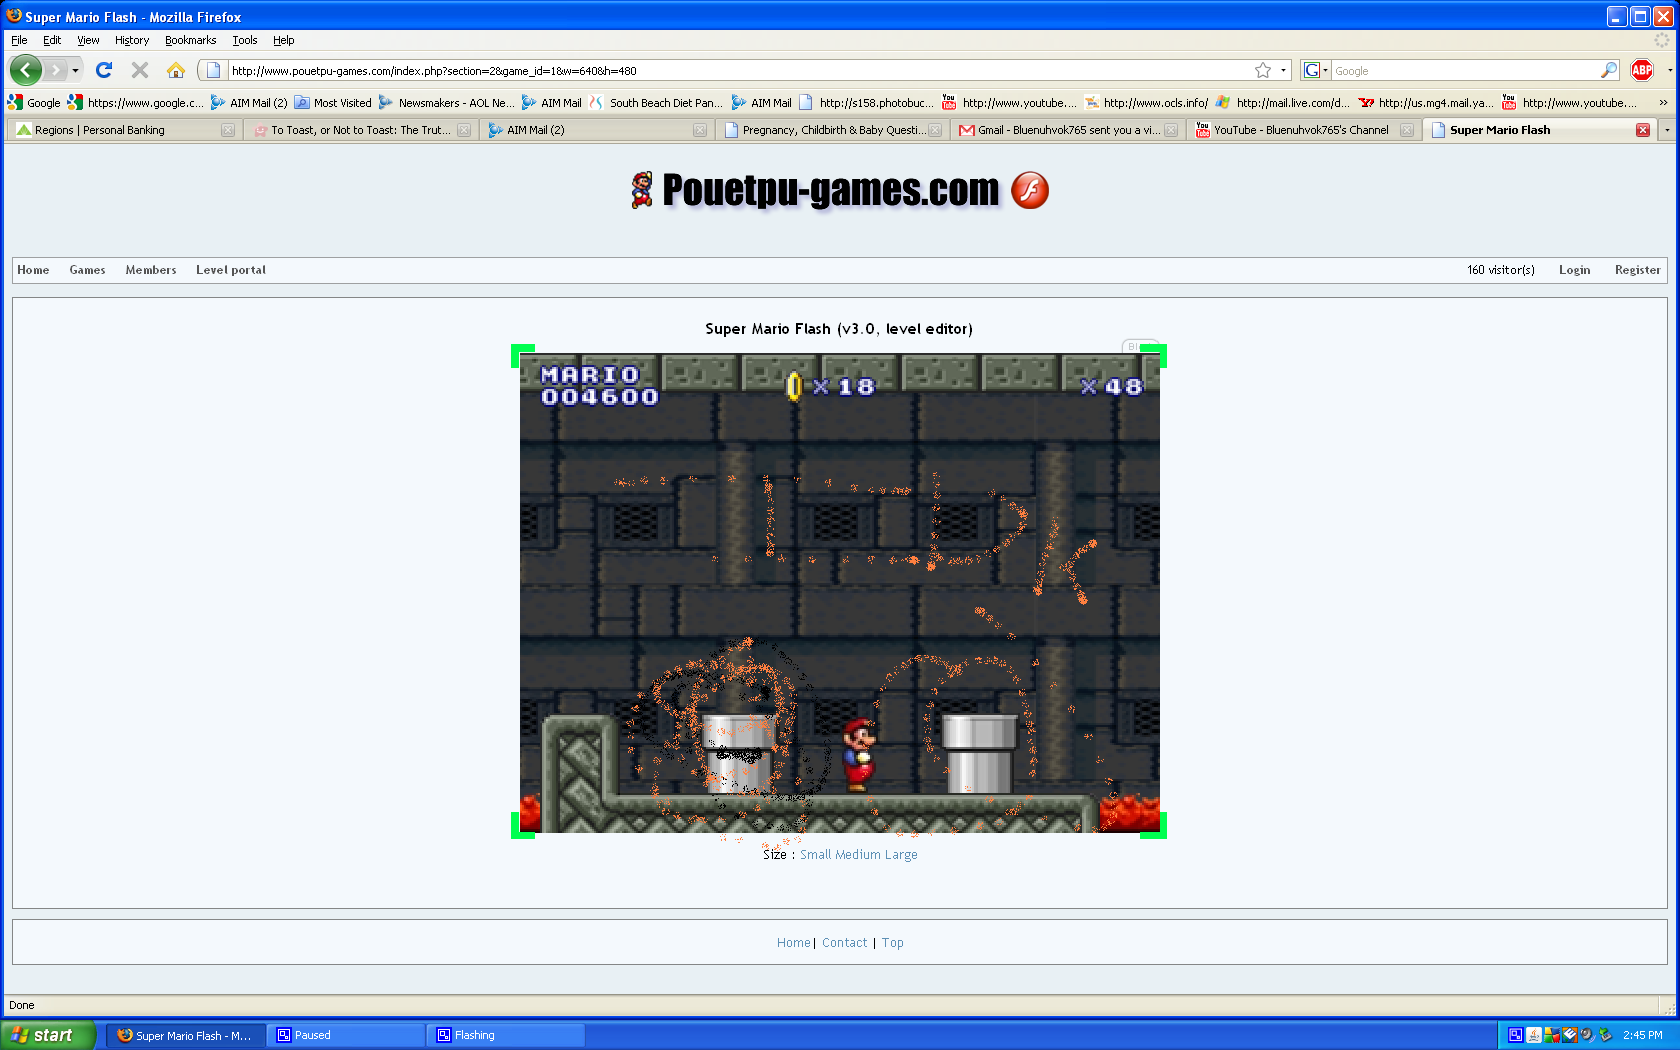Image resolution: width=1680 pixels, height=1050 pixels.
Task: Open the Members link
Action: tap(151, 270)
